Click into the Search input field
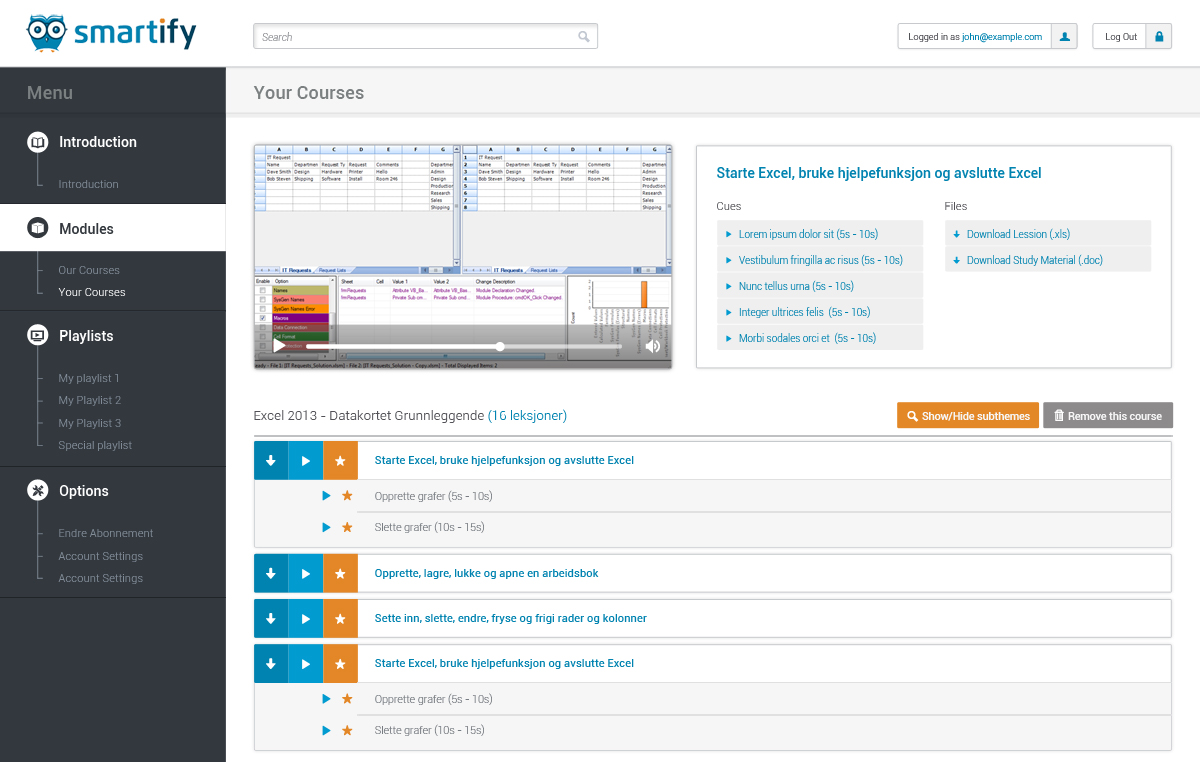 coord(415,37)
